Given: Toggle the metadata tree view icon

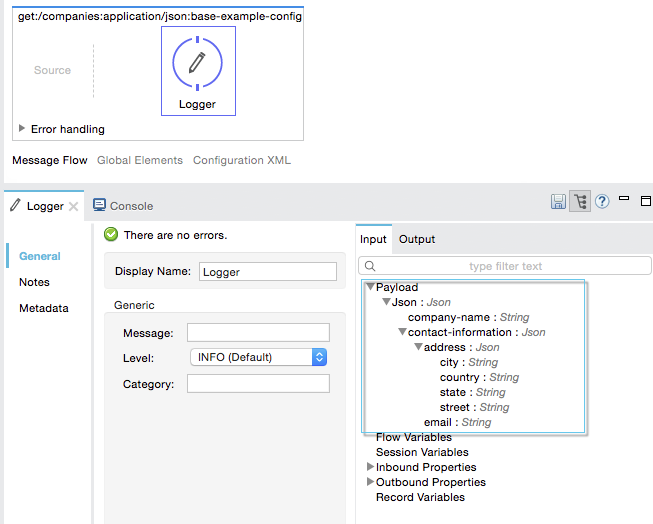Looking at the screenshot, I should (580, 202).
